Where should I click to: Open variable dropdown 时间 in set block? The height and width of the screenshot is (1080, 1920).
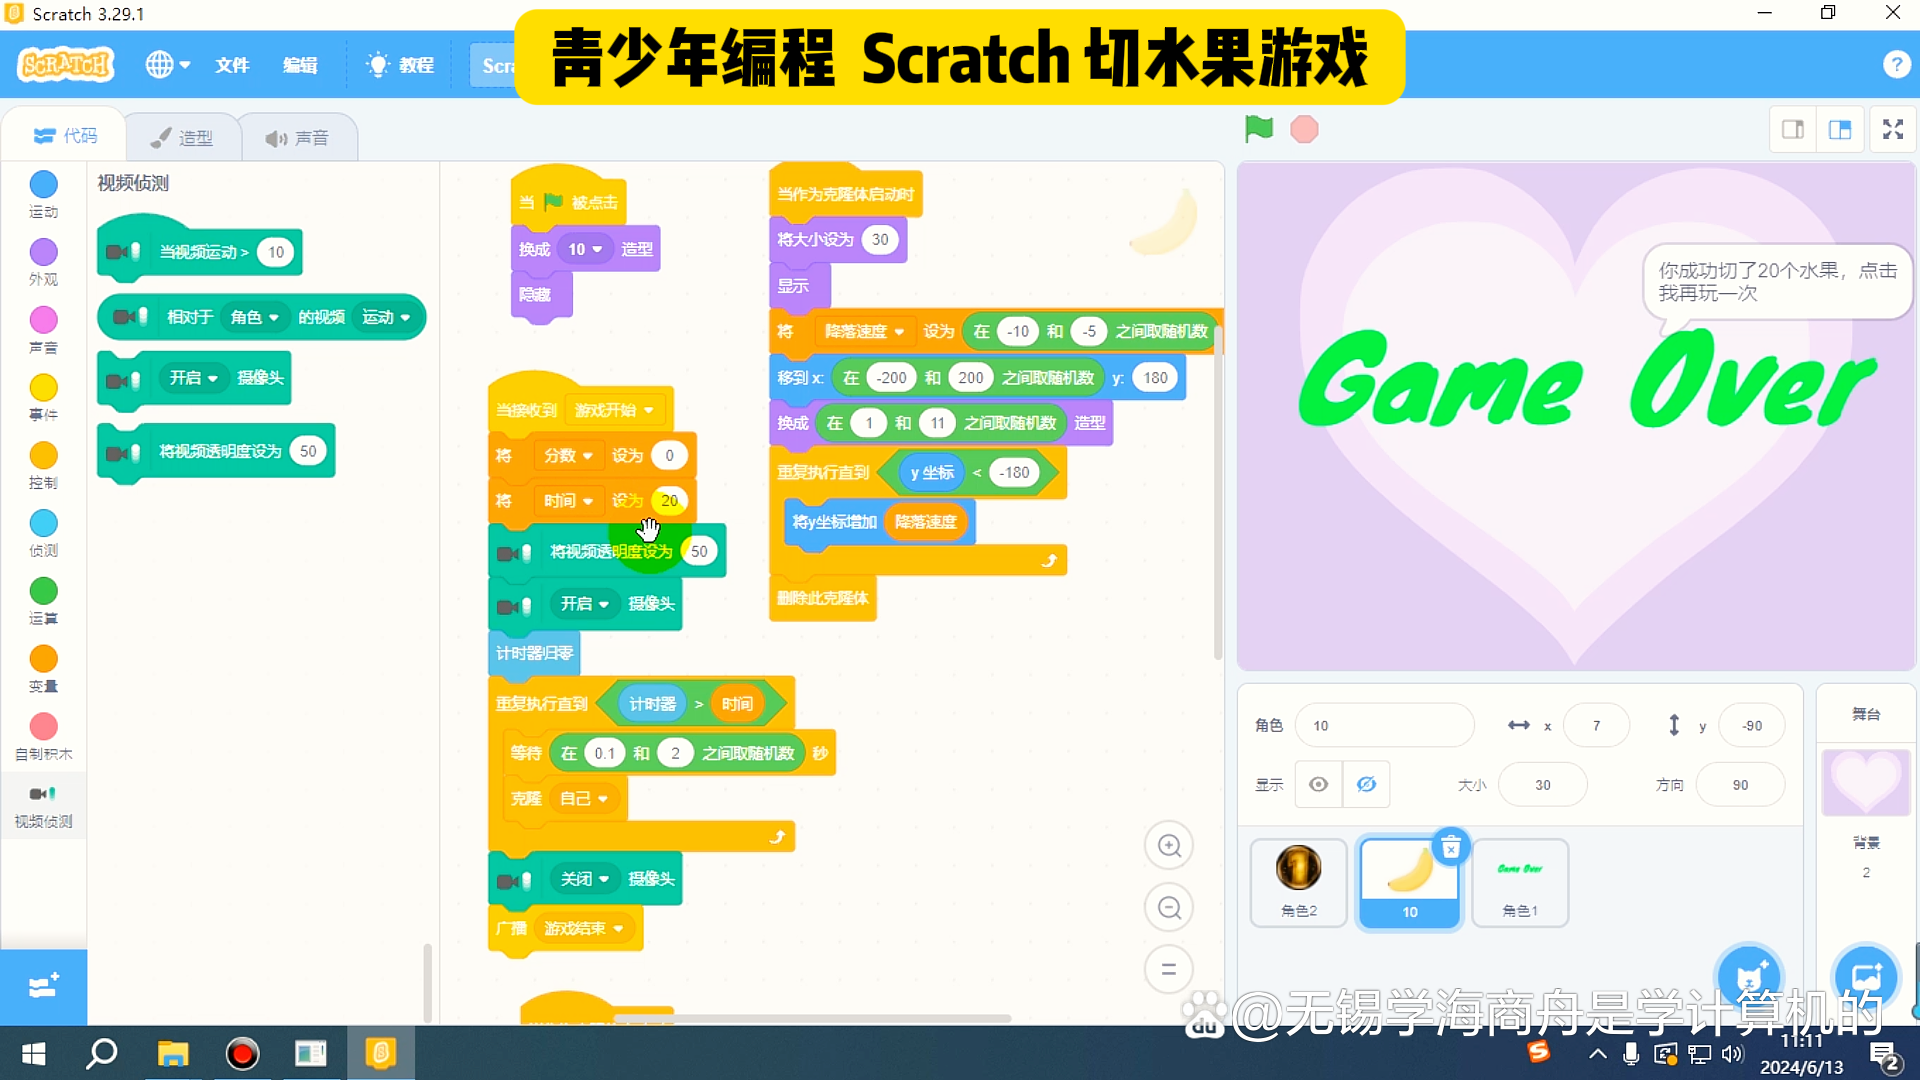pyautogui.click(x=568, y=500)
